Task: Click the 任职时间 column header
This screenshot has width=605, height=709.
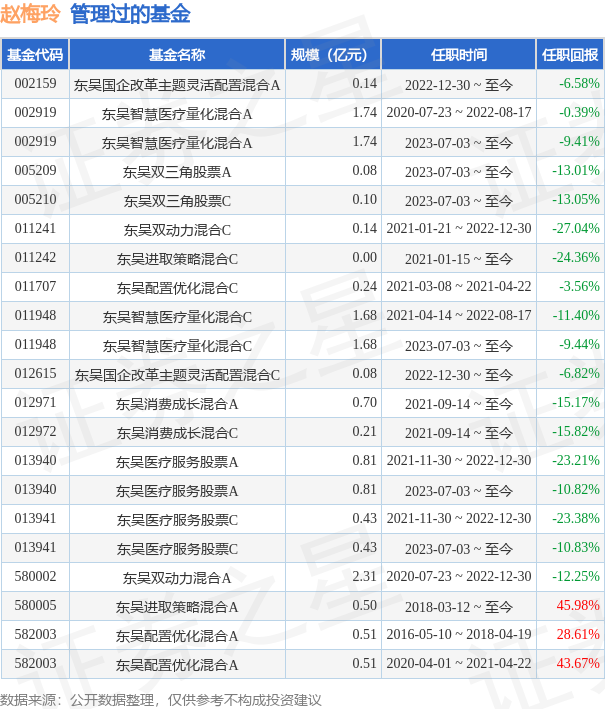Action: [x=458, y=55]
